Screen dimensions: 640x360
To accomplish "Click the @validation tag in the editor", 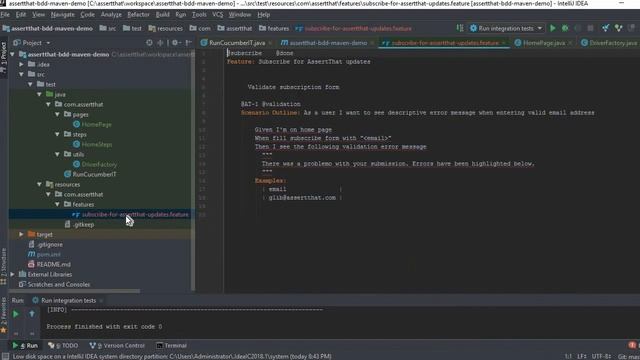I will (x=281, y=104).
